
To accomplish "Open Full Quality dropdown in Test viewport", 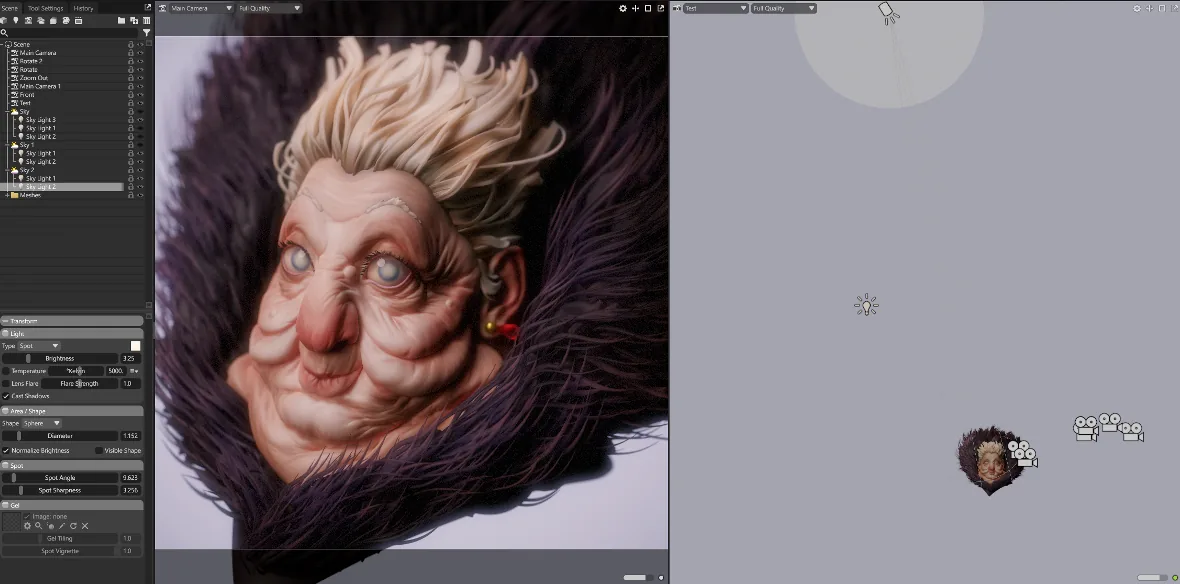I will [x=783, y=8].
